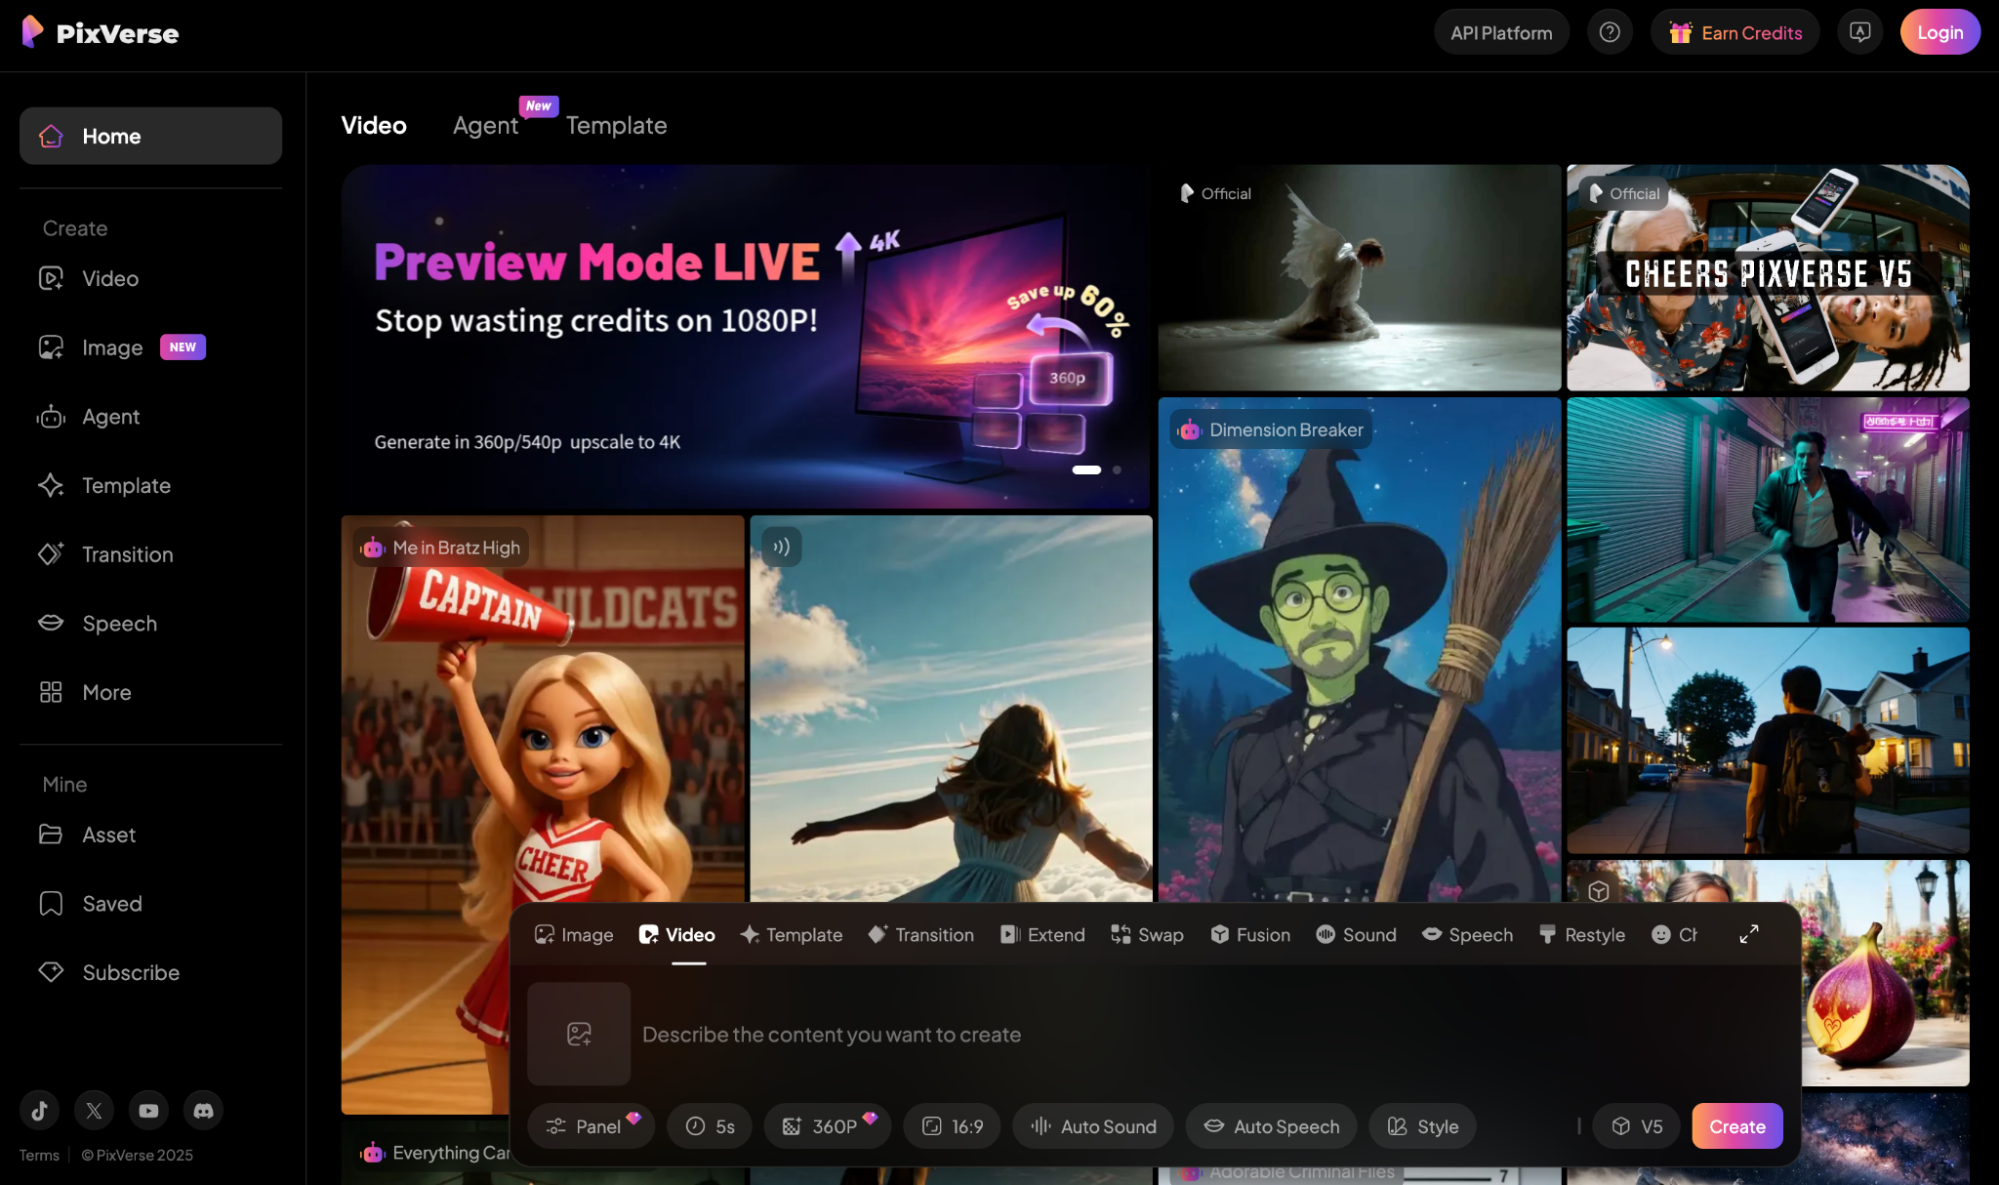The width and height of the screenshot is (1999, 1185).
Task: Open the suburban street night video thumbnail
Action: click(1768, 740)
